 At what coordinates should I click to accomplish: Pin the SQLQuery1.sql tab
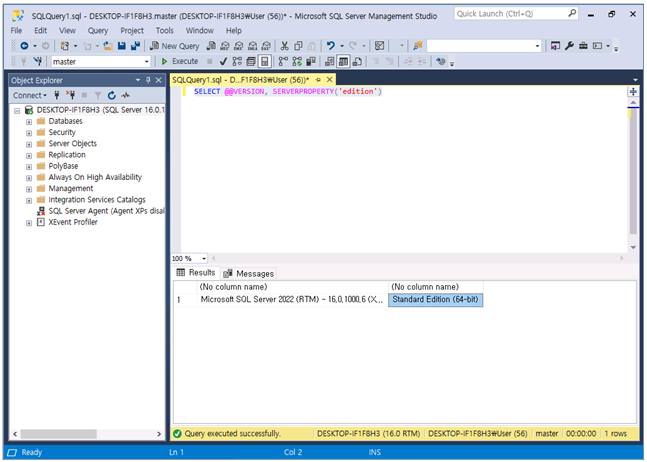318,80
